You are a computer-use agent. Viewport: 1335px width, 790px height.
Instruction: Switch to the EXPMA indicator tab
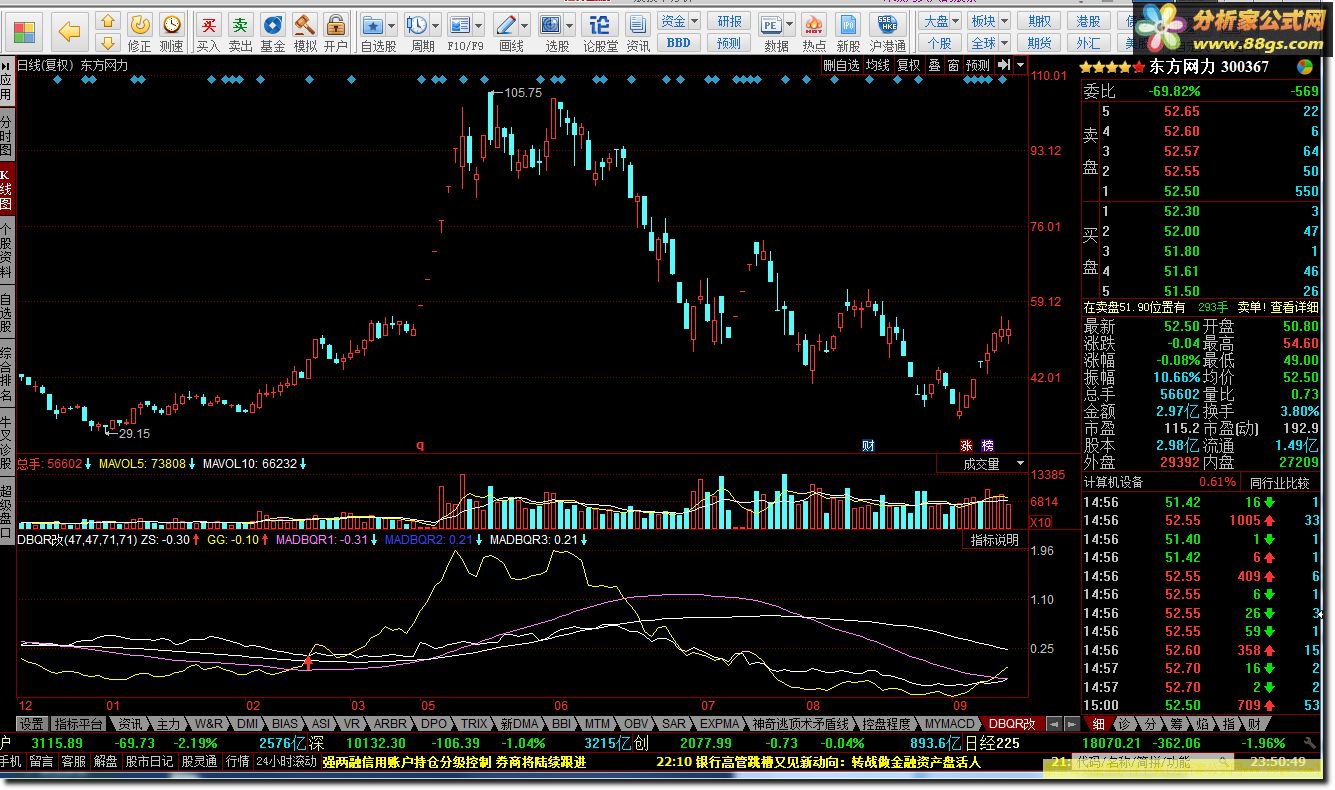(720, 723)
